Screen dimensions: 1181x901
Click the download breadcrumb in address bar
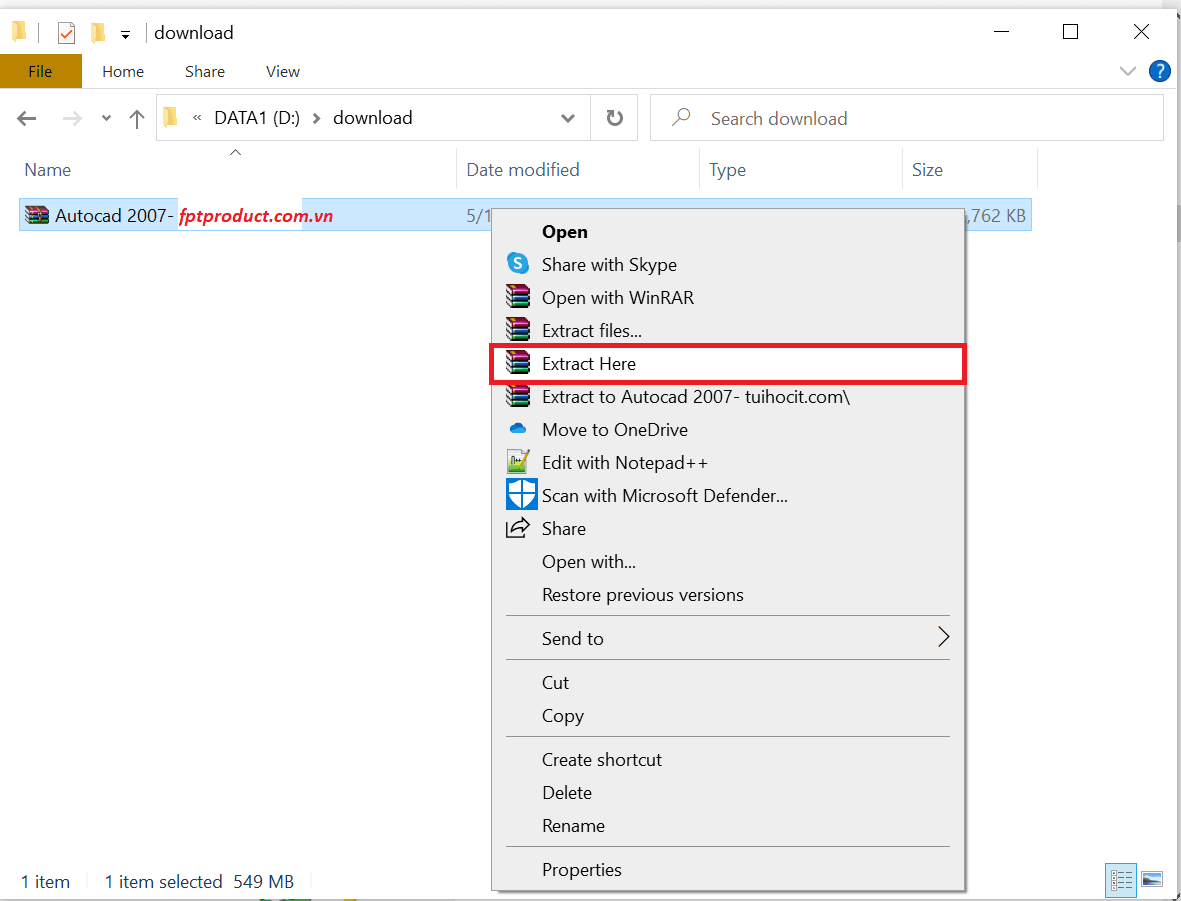pos(373,118)
